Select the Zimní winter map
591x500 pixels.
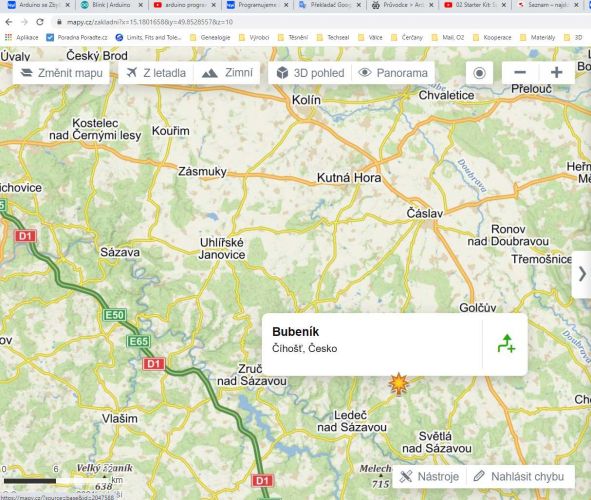(227, 73)
